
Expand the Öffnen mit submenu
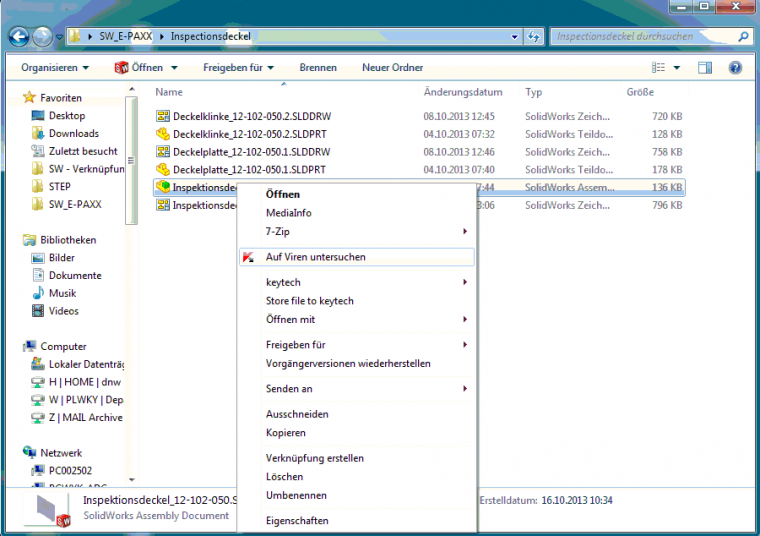[357, 319]
